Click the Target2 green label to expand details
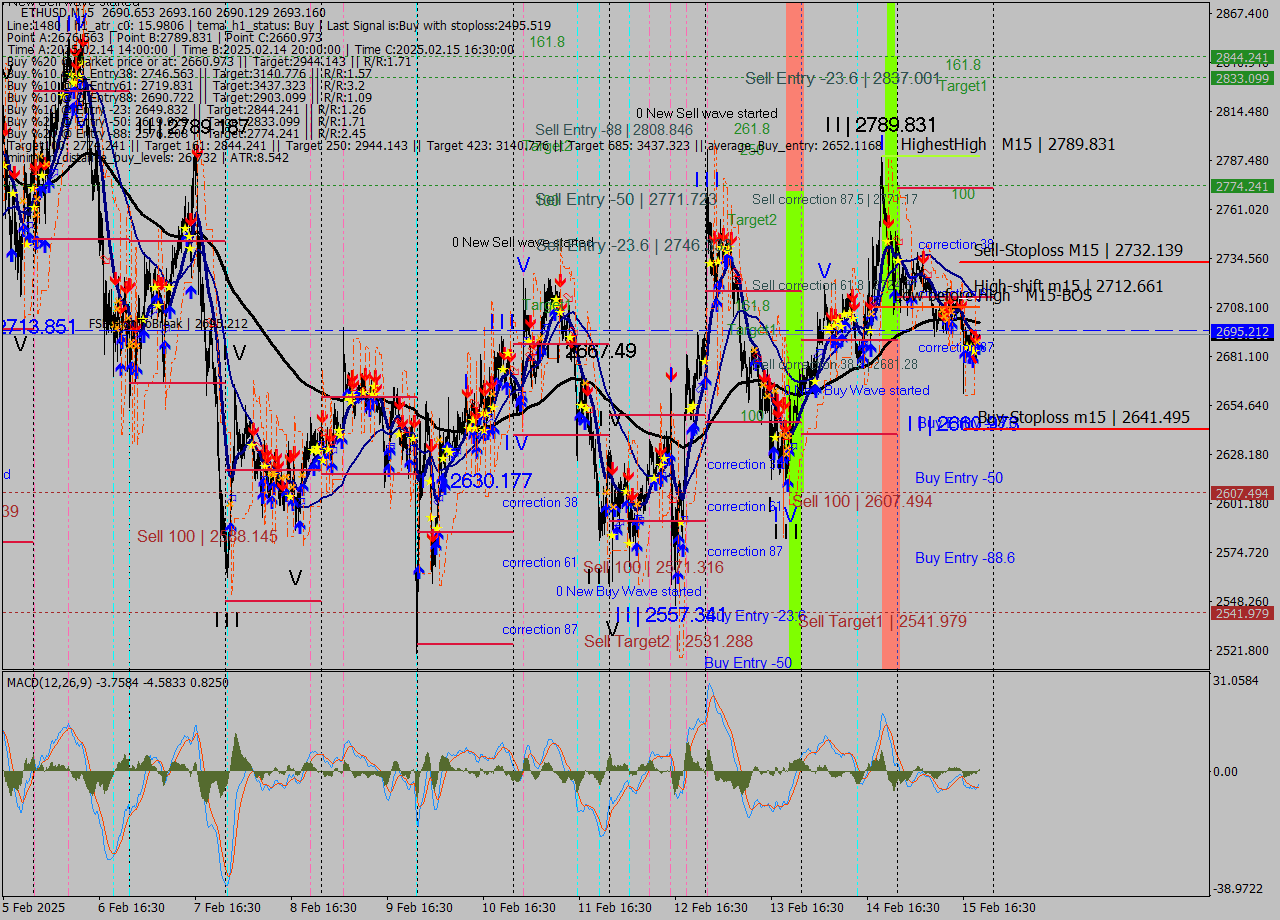 coord(752,220)
